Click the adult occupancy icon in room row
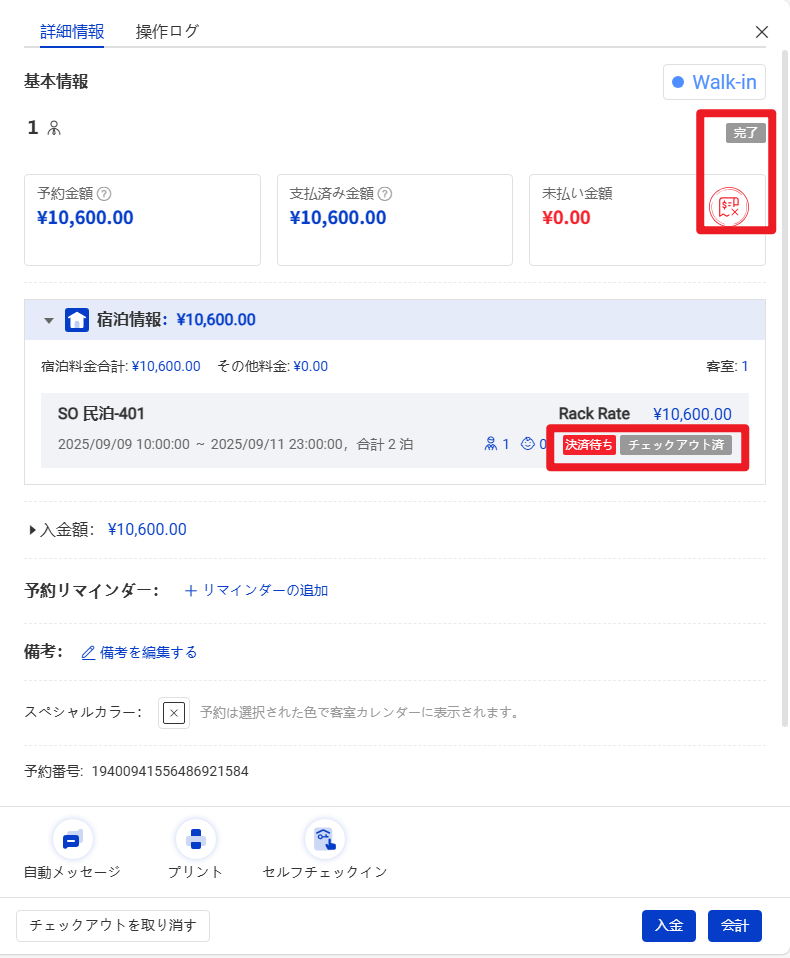 pos(490,444)
